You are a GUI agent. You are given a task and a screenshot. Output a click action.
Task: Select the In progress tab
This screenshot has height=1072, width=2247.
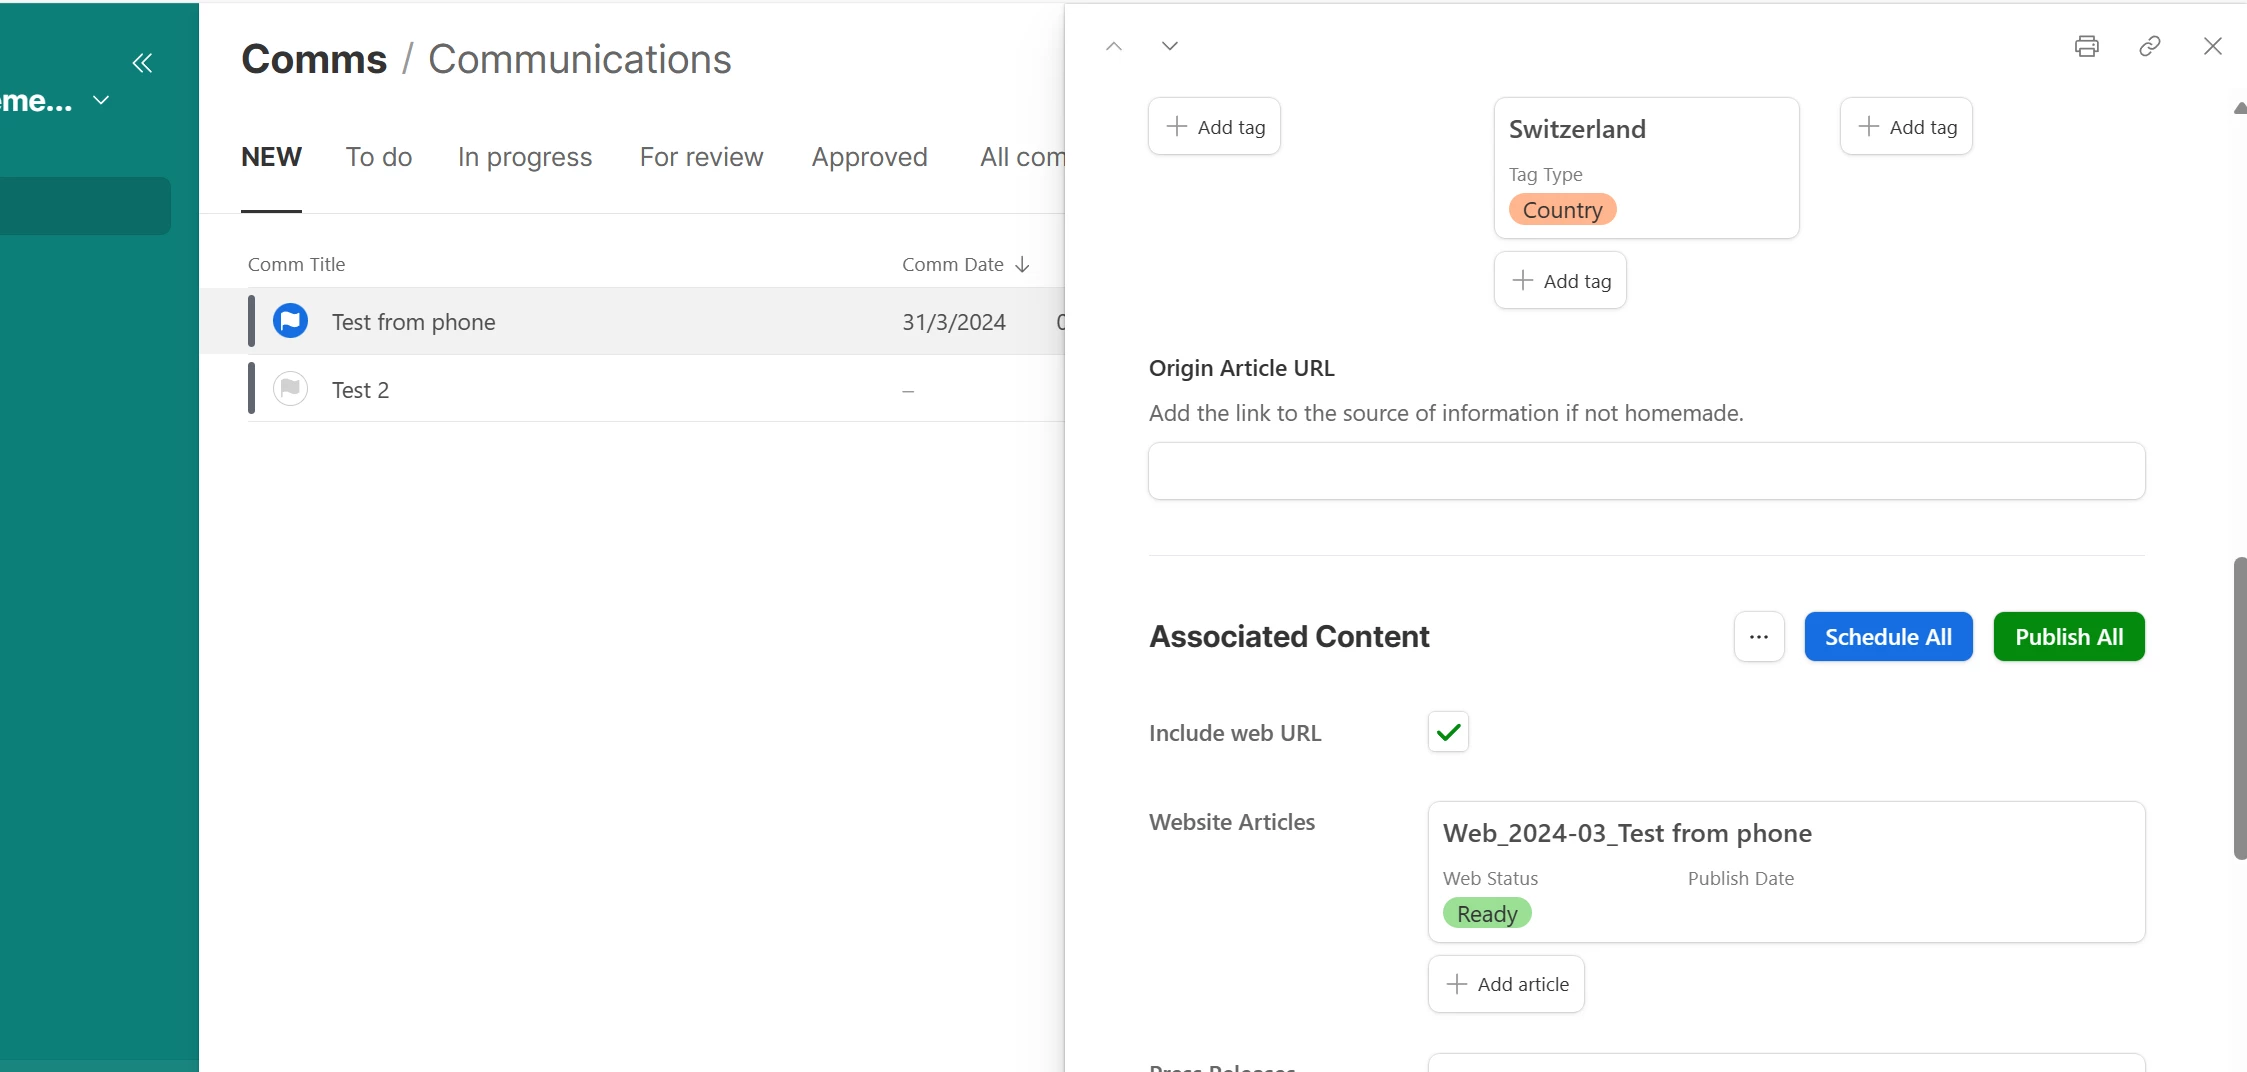(524, 157)
